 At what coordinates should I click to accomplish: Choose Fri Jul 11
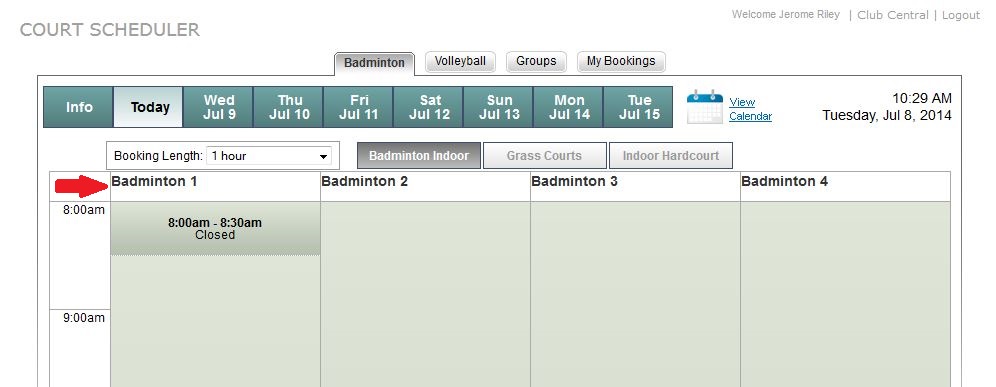pos(359,107)
